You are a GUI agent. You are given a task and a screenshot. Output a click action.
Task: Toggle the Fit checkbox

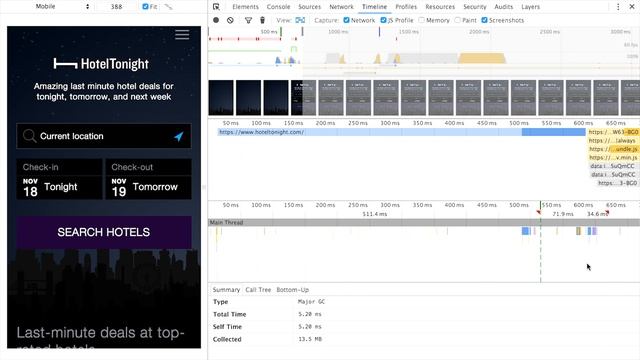145,7
